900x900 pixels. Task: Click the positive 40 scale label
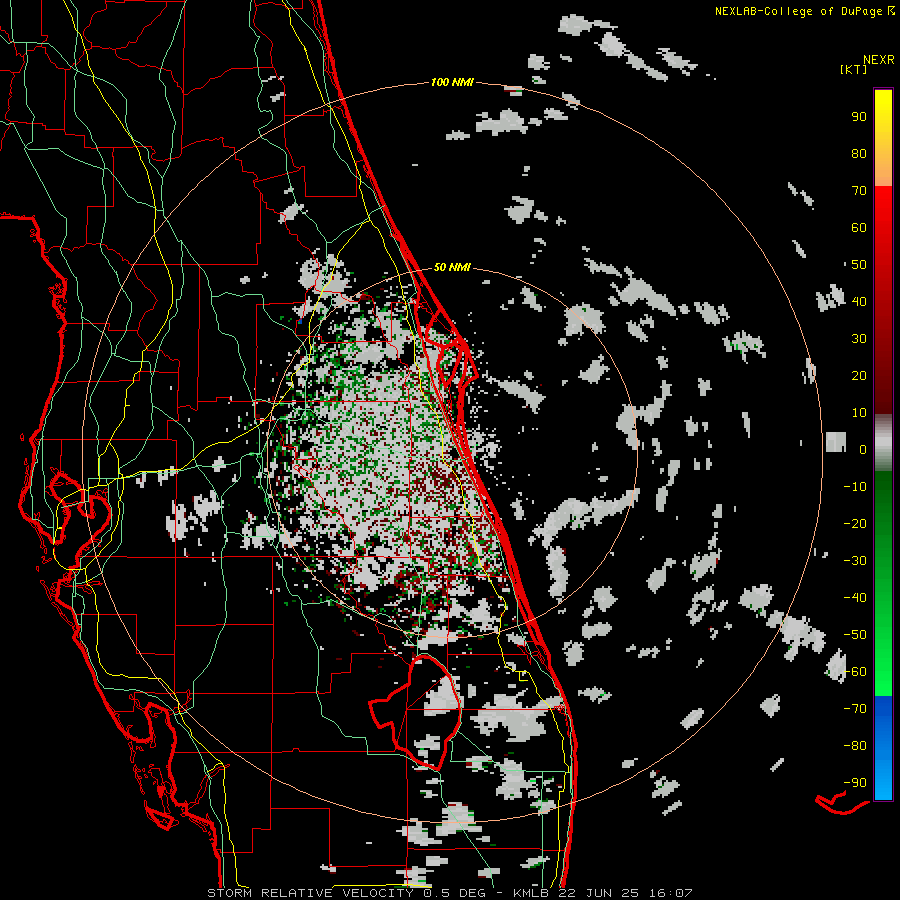pyautogui.click(x=859, y=302)
